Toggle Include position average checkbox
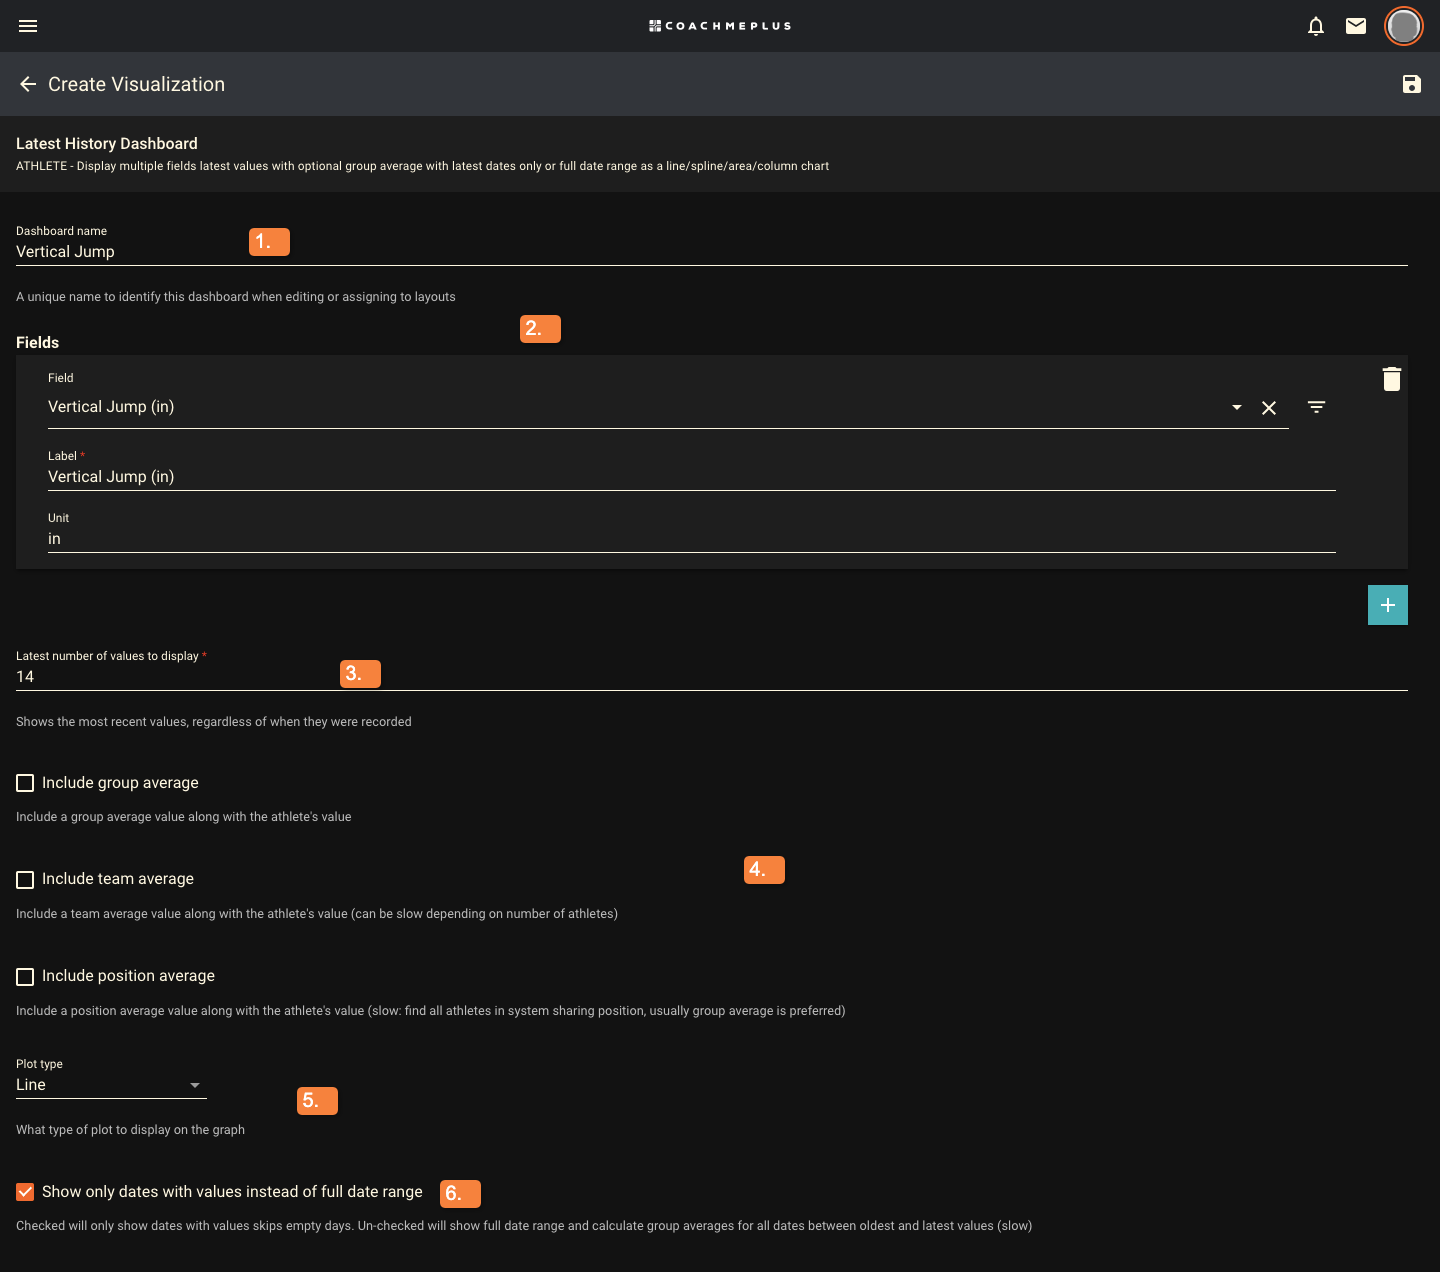The image size is (1440, 1273). pos(25,977)
